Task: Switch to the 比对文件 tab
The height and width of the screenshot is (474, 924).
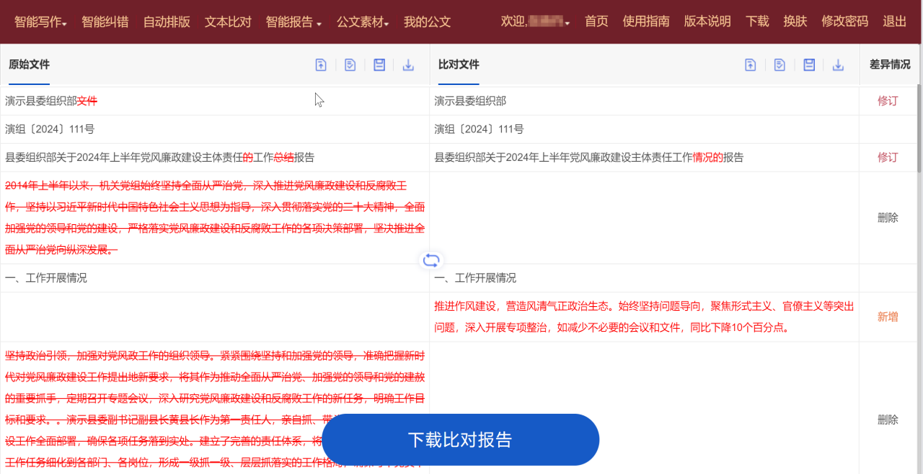Action: pyautogui.click(x=458, y=64)
